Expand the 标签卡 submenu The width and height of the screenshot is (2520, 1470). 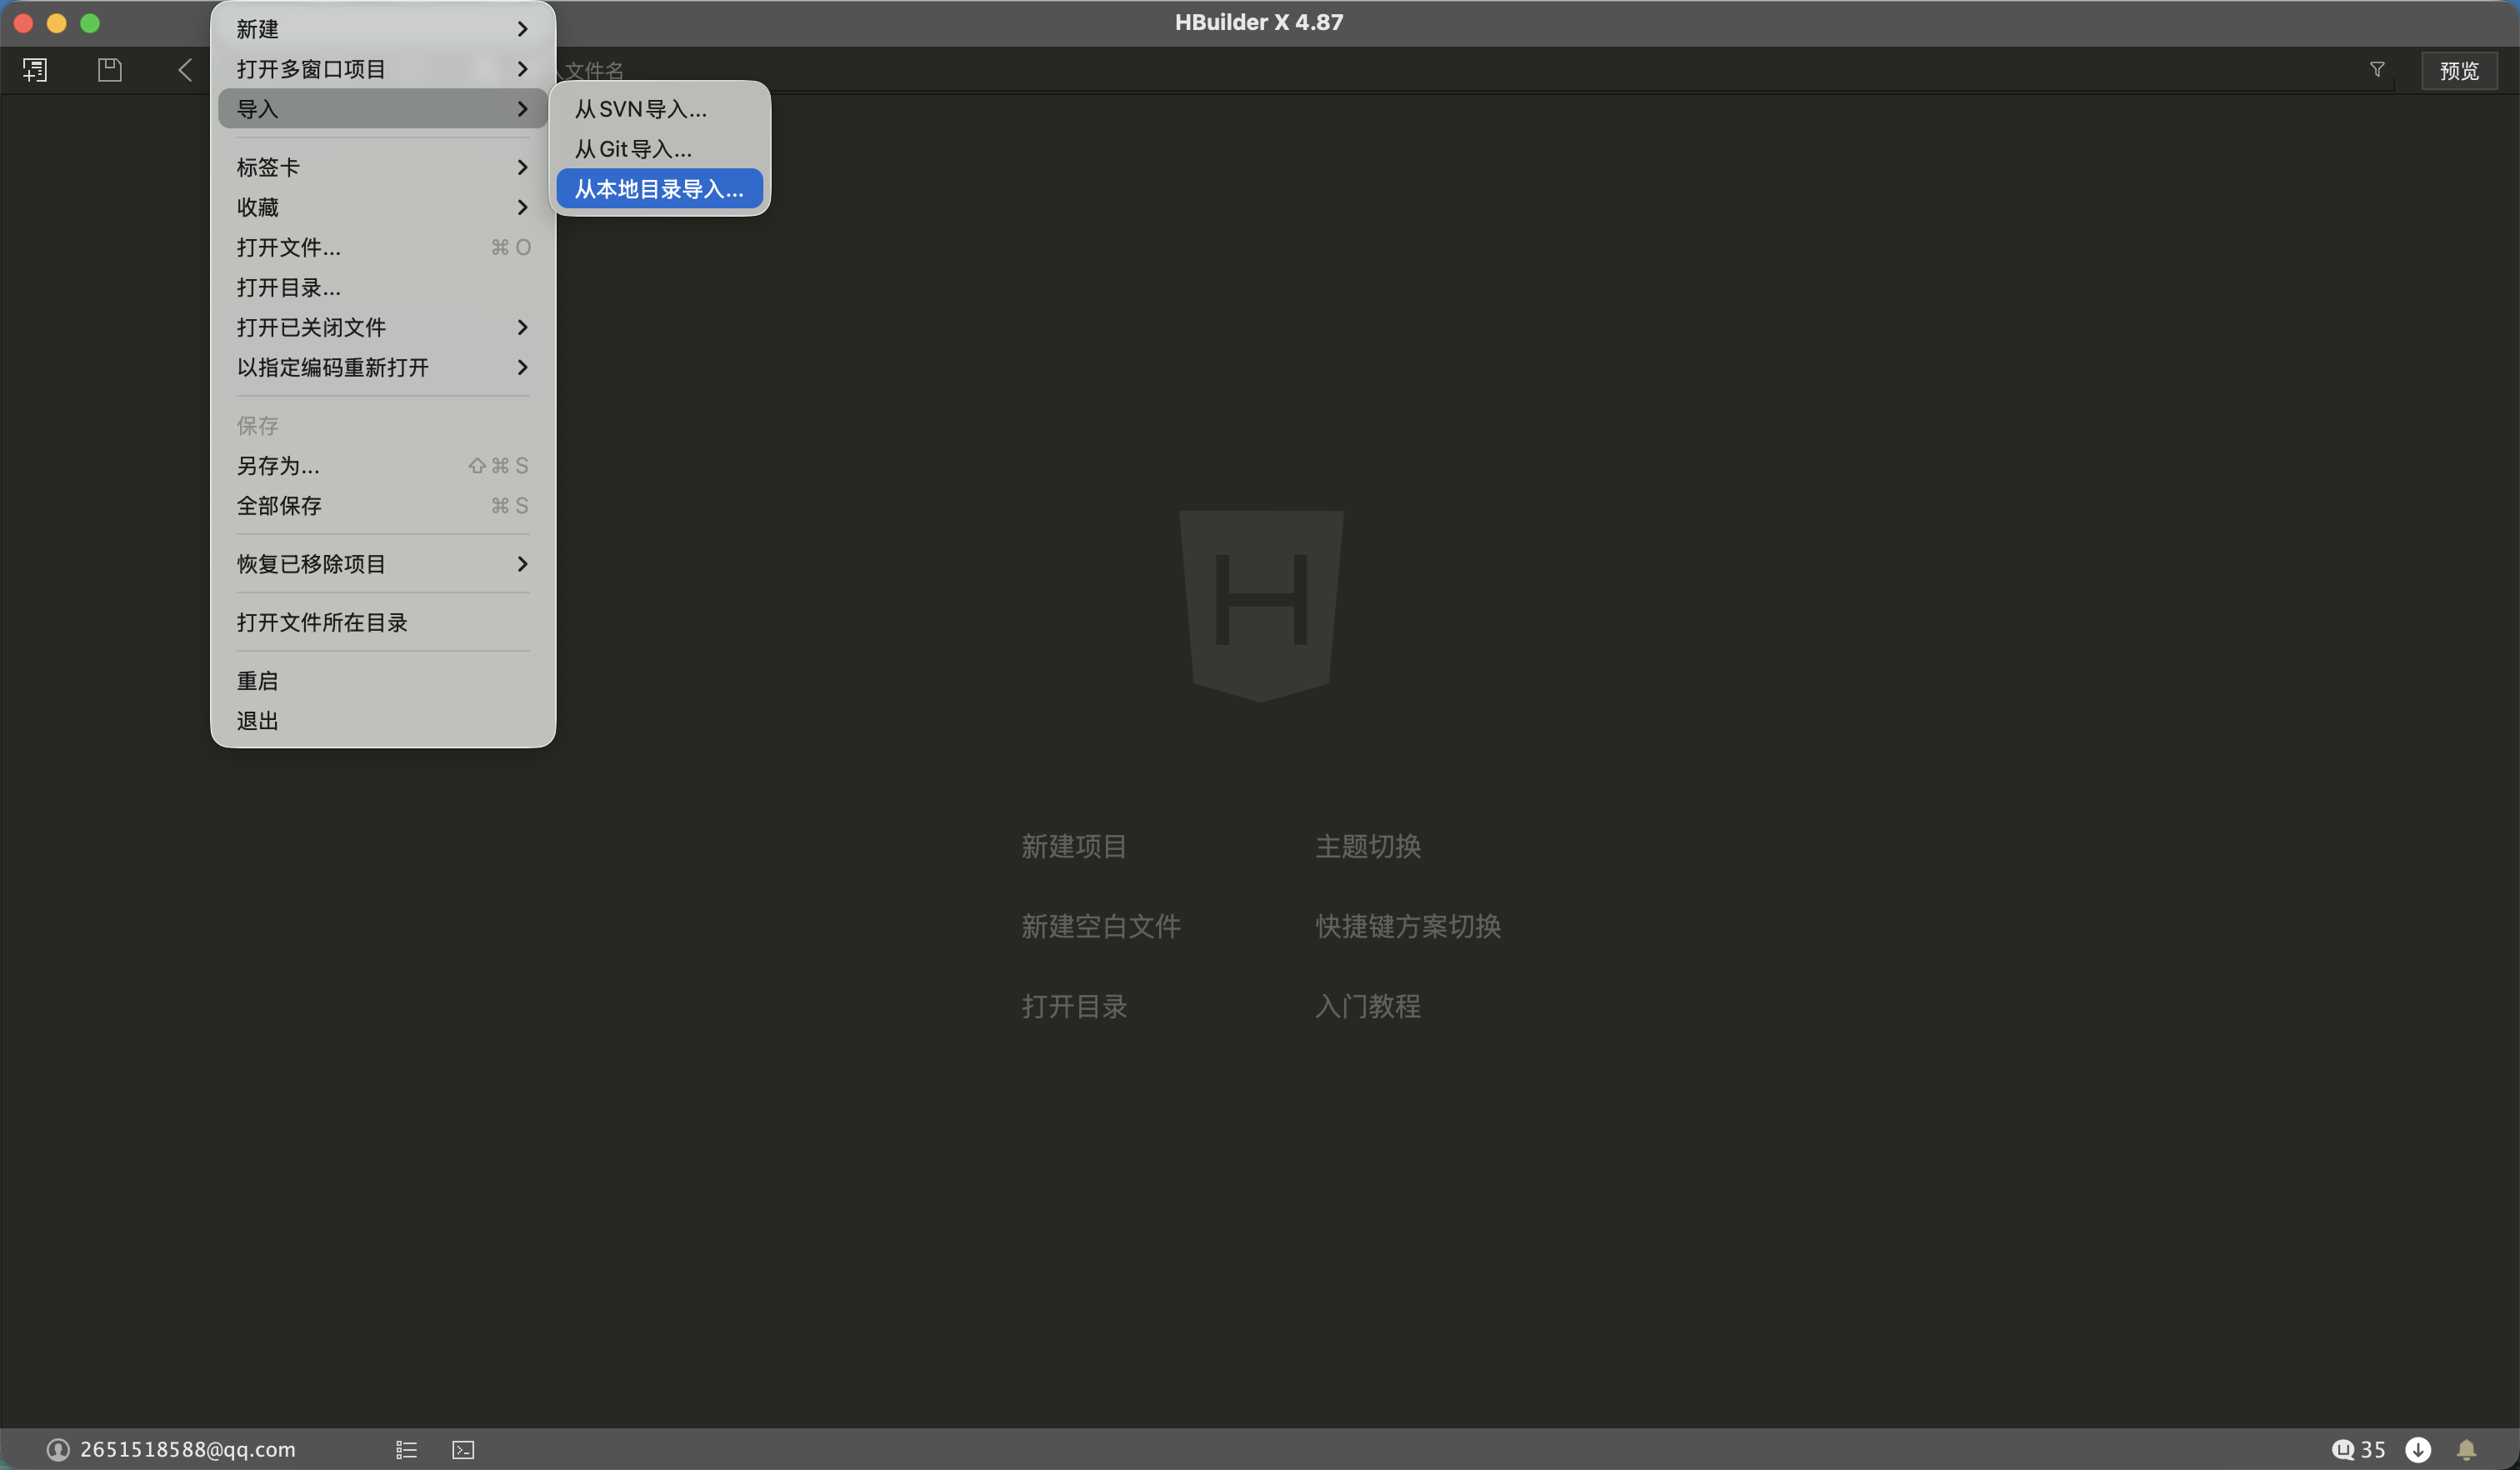click(382, 167)
